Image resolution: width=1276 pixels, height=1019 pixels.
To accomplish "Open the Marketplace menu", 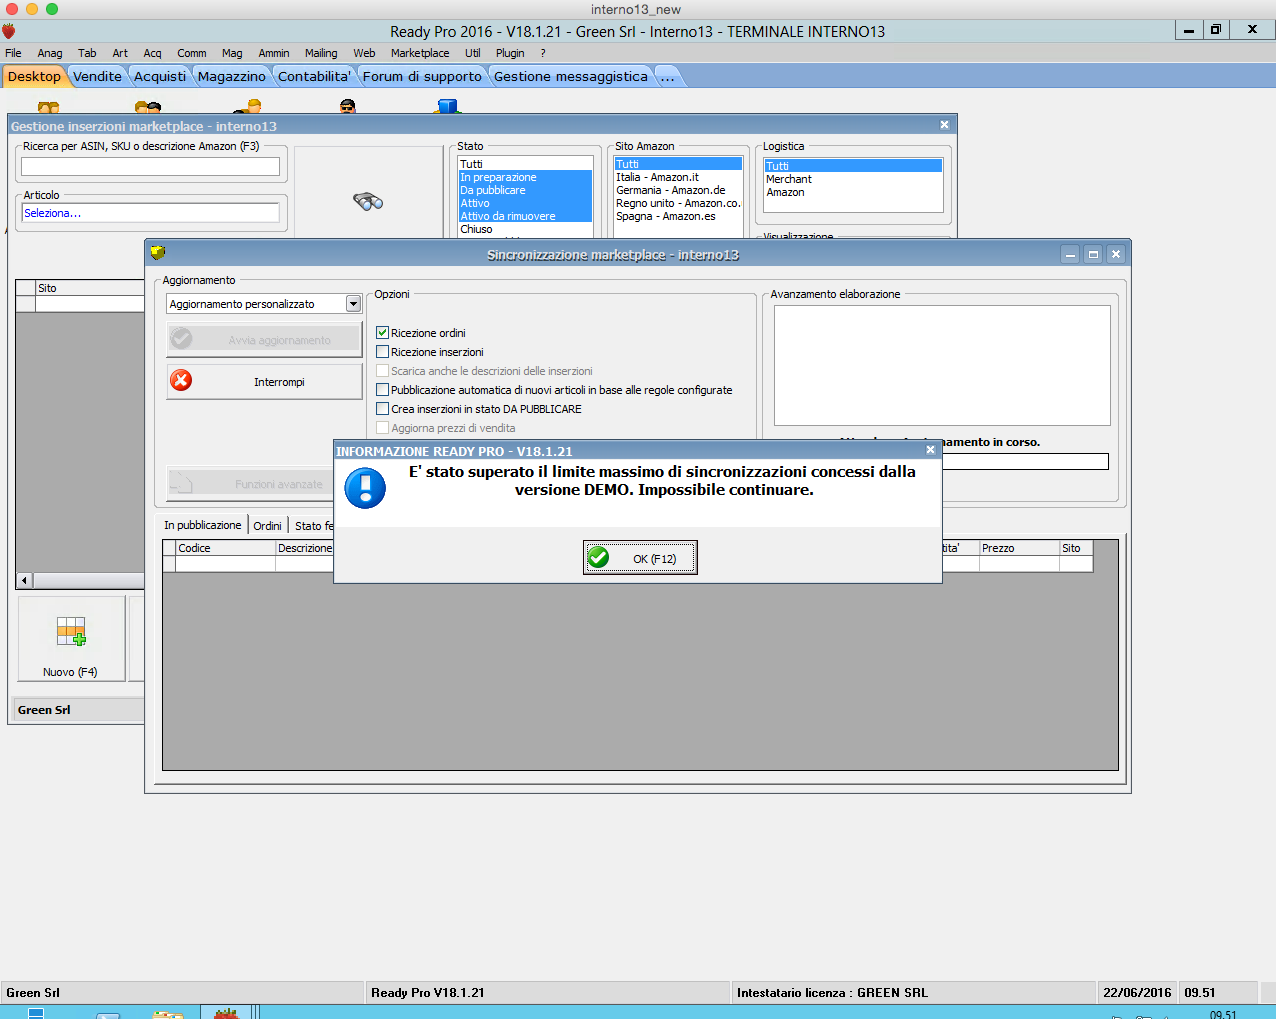I will pyautogui.click(x=420, y=53).
